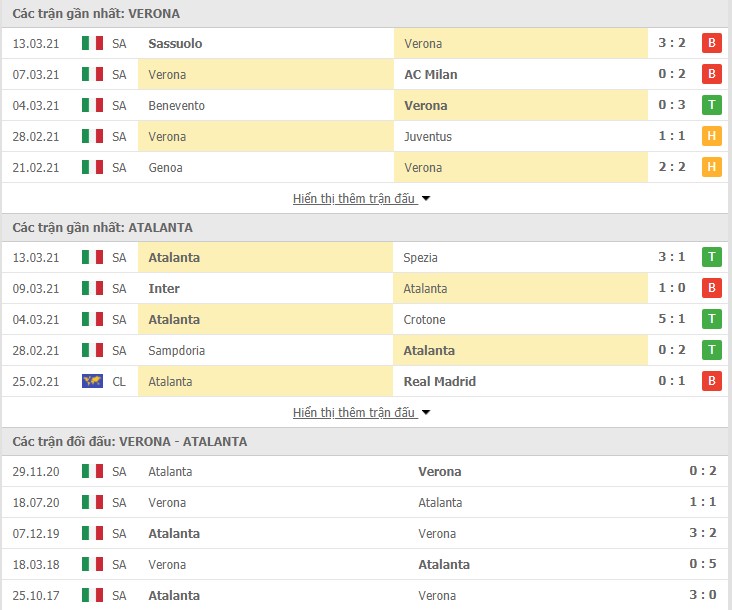Viewport: 732px width, 610px height.
Task: Click the red B badge for Inter vs Atalanta
Action: pos(711,287)
